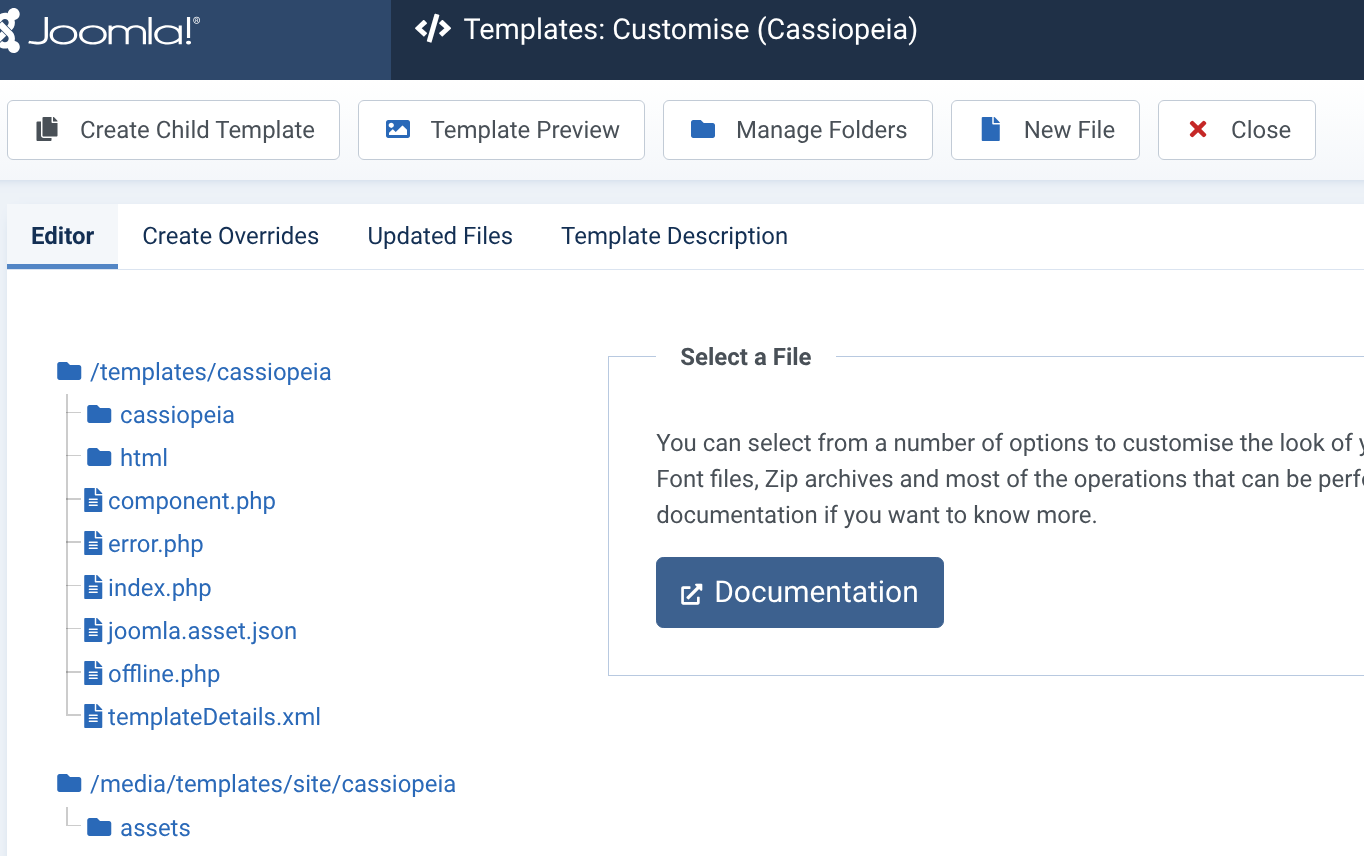
Task: Open the offline.php file
Action: pos(163,674)
